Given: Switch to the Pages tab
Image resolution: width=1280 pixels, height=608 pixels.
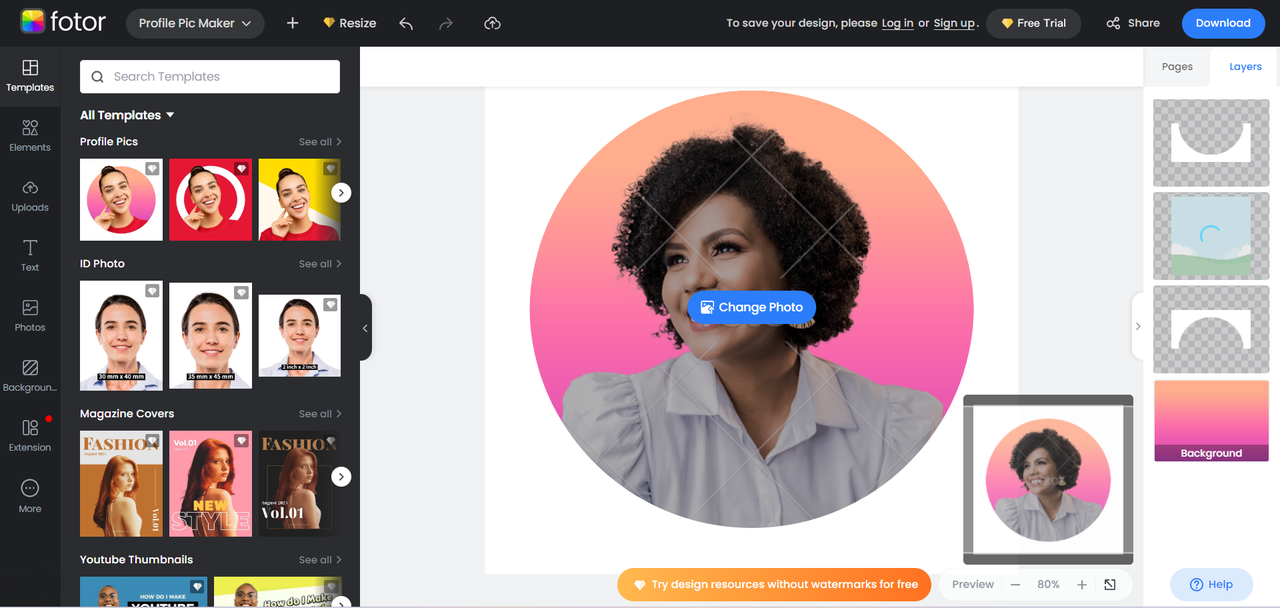Looking at the screenshot, I should click(1177, 66).
